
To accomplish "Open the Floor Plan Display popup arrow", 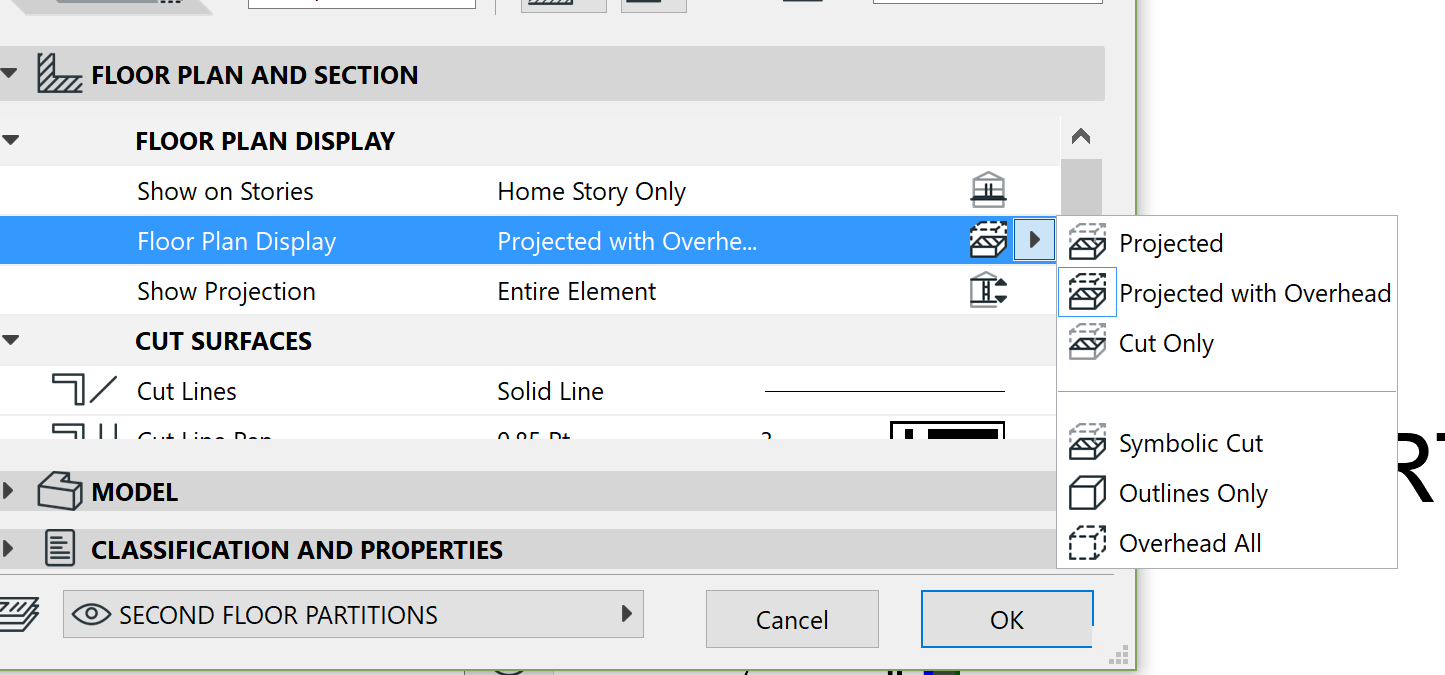I will click(1035, 241).
